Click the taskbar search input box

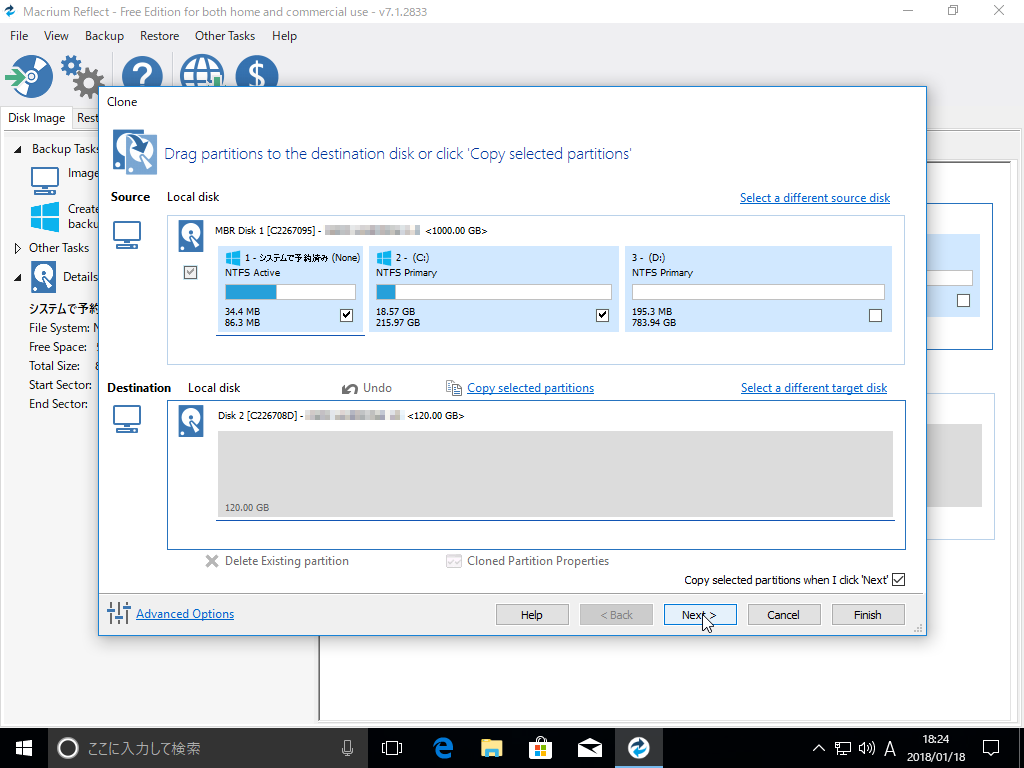[208, 748]
